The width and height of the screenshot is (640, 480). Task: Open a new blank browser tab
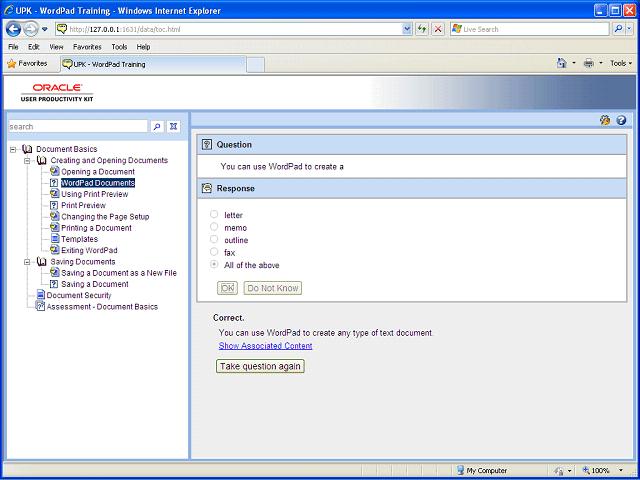pos(256,65)
